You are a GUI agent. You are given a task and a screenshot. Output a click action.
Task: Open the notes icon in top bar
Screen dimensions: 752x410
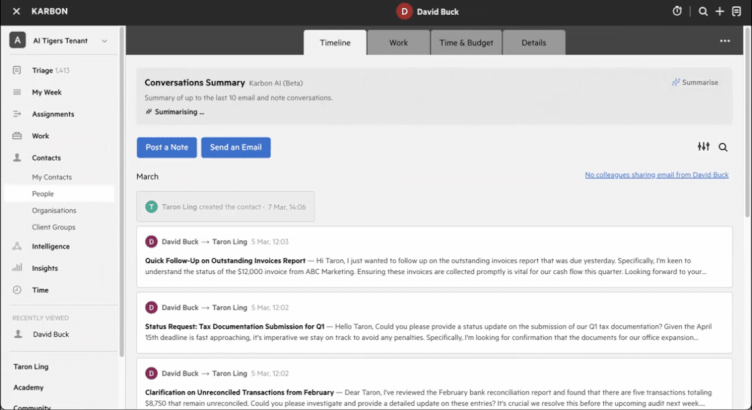(736, 12)
